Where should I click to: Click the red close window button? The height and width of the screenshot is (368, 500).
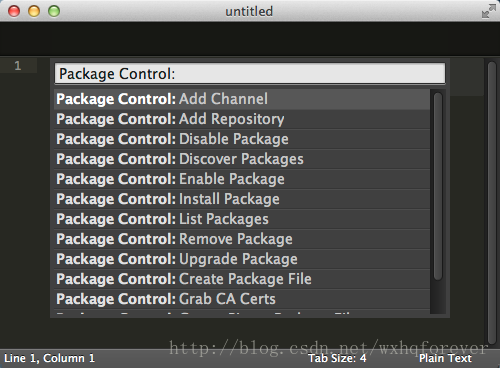click(x=14, y=11)
